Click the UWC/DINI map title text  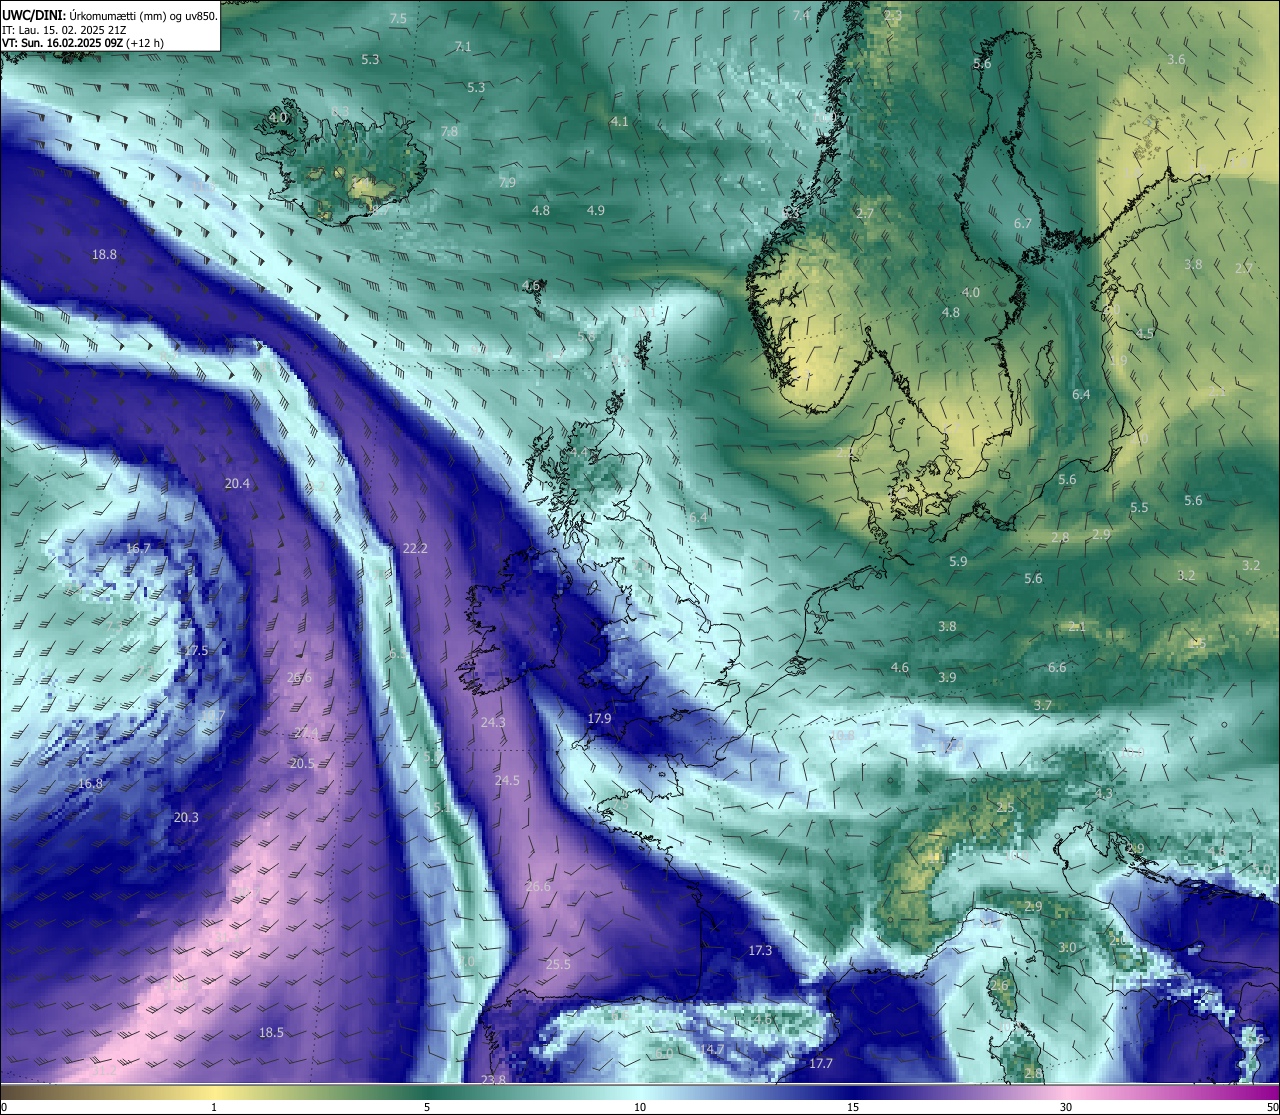click(109, 15)
